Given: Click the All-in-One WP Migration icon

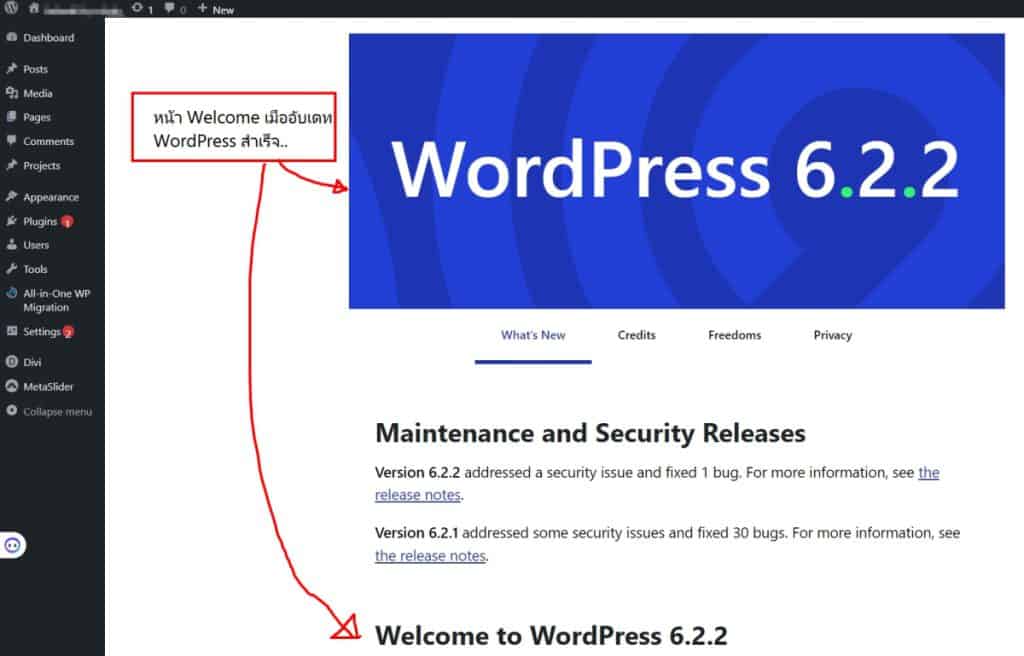Looking at the screenshot, I should coord(12,293).
